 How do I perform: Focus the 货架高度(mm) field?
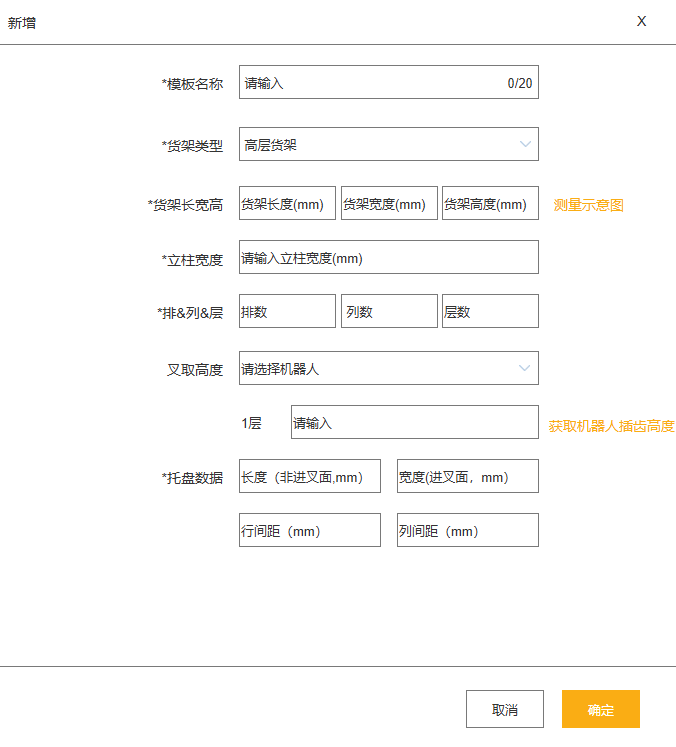490,203
